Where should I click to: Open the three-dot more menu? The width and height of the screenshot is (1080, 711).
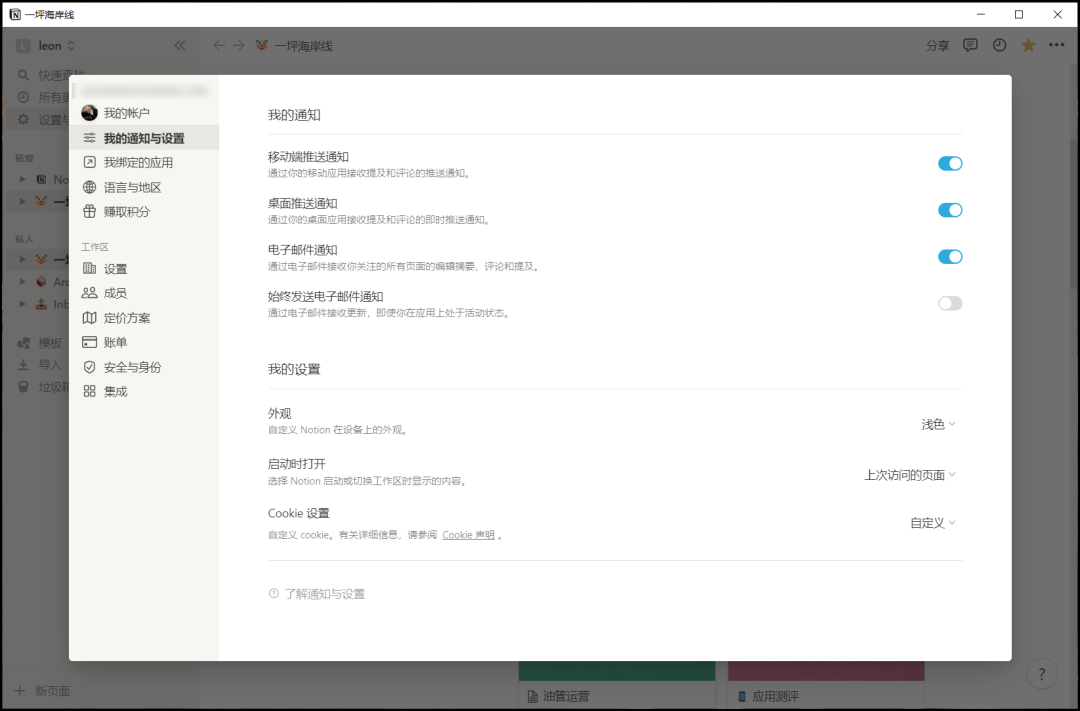(1057, 45)
